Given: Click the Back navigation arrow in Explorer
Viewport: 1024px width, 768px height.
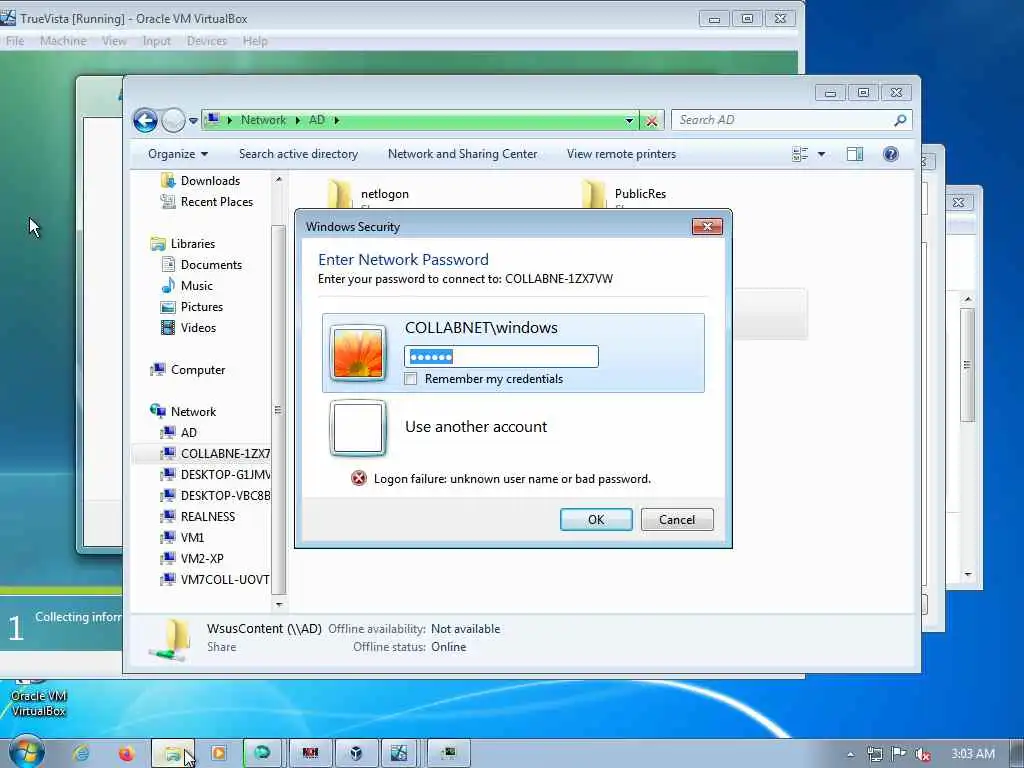Looking at the screenshot, I should coord(145,120).
